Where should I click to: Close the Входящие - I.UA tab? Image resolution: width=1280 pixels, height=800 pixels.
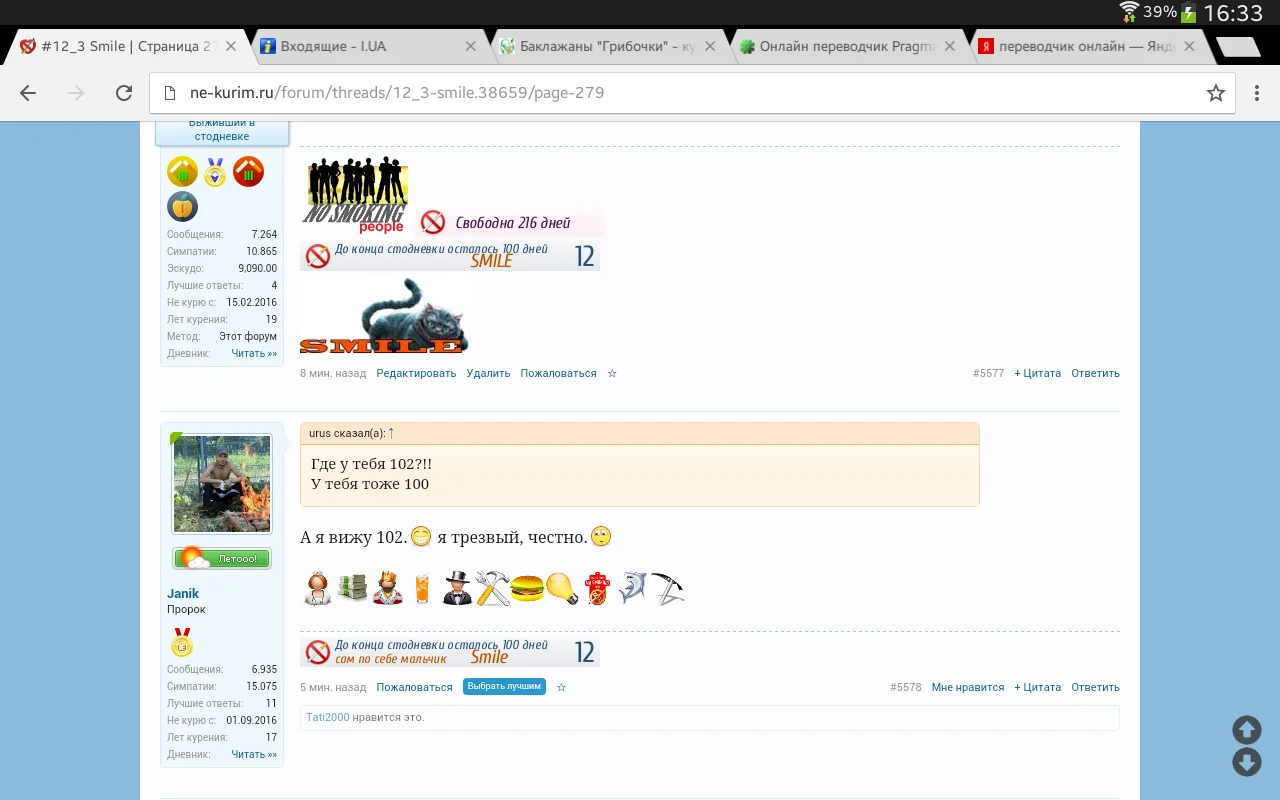471,46
